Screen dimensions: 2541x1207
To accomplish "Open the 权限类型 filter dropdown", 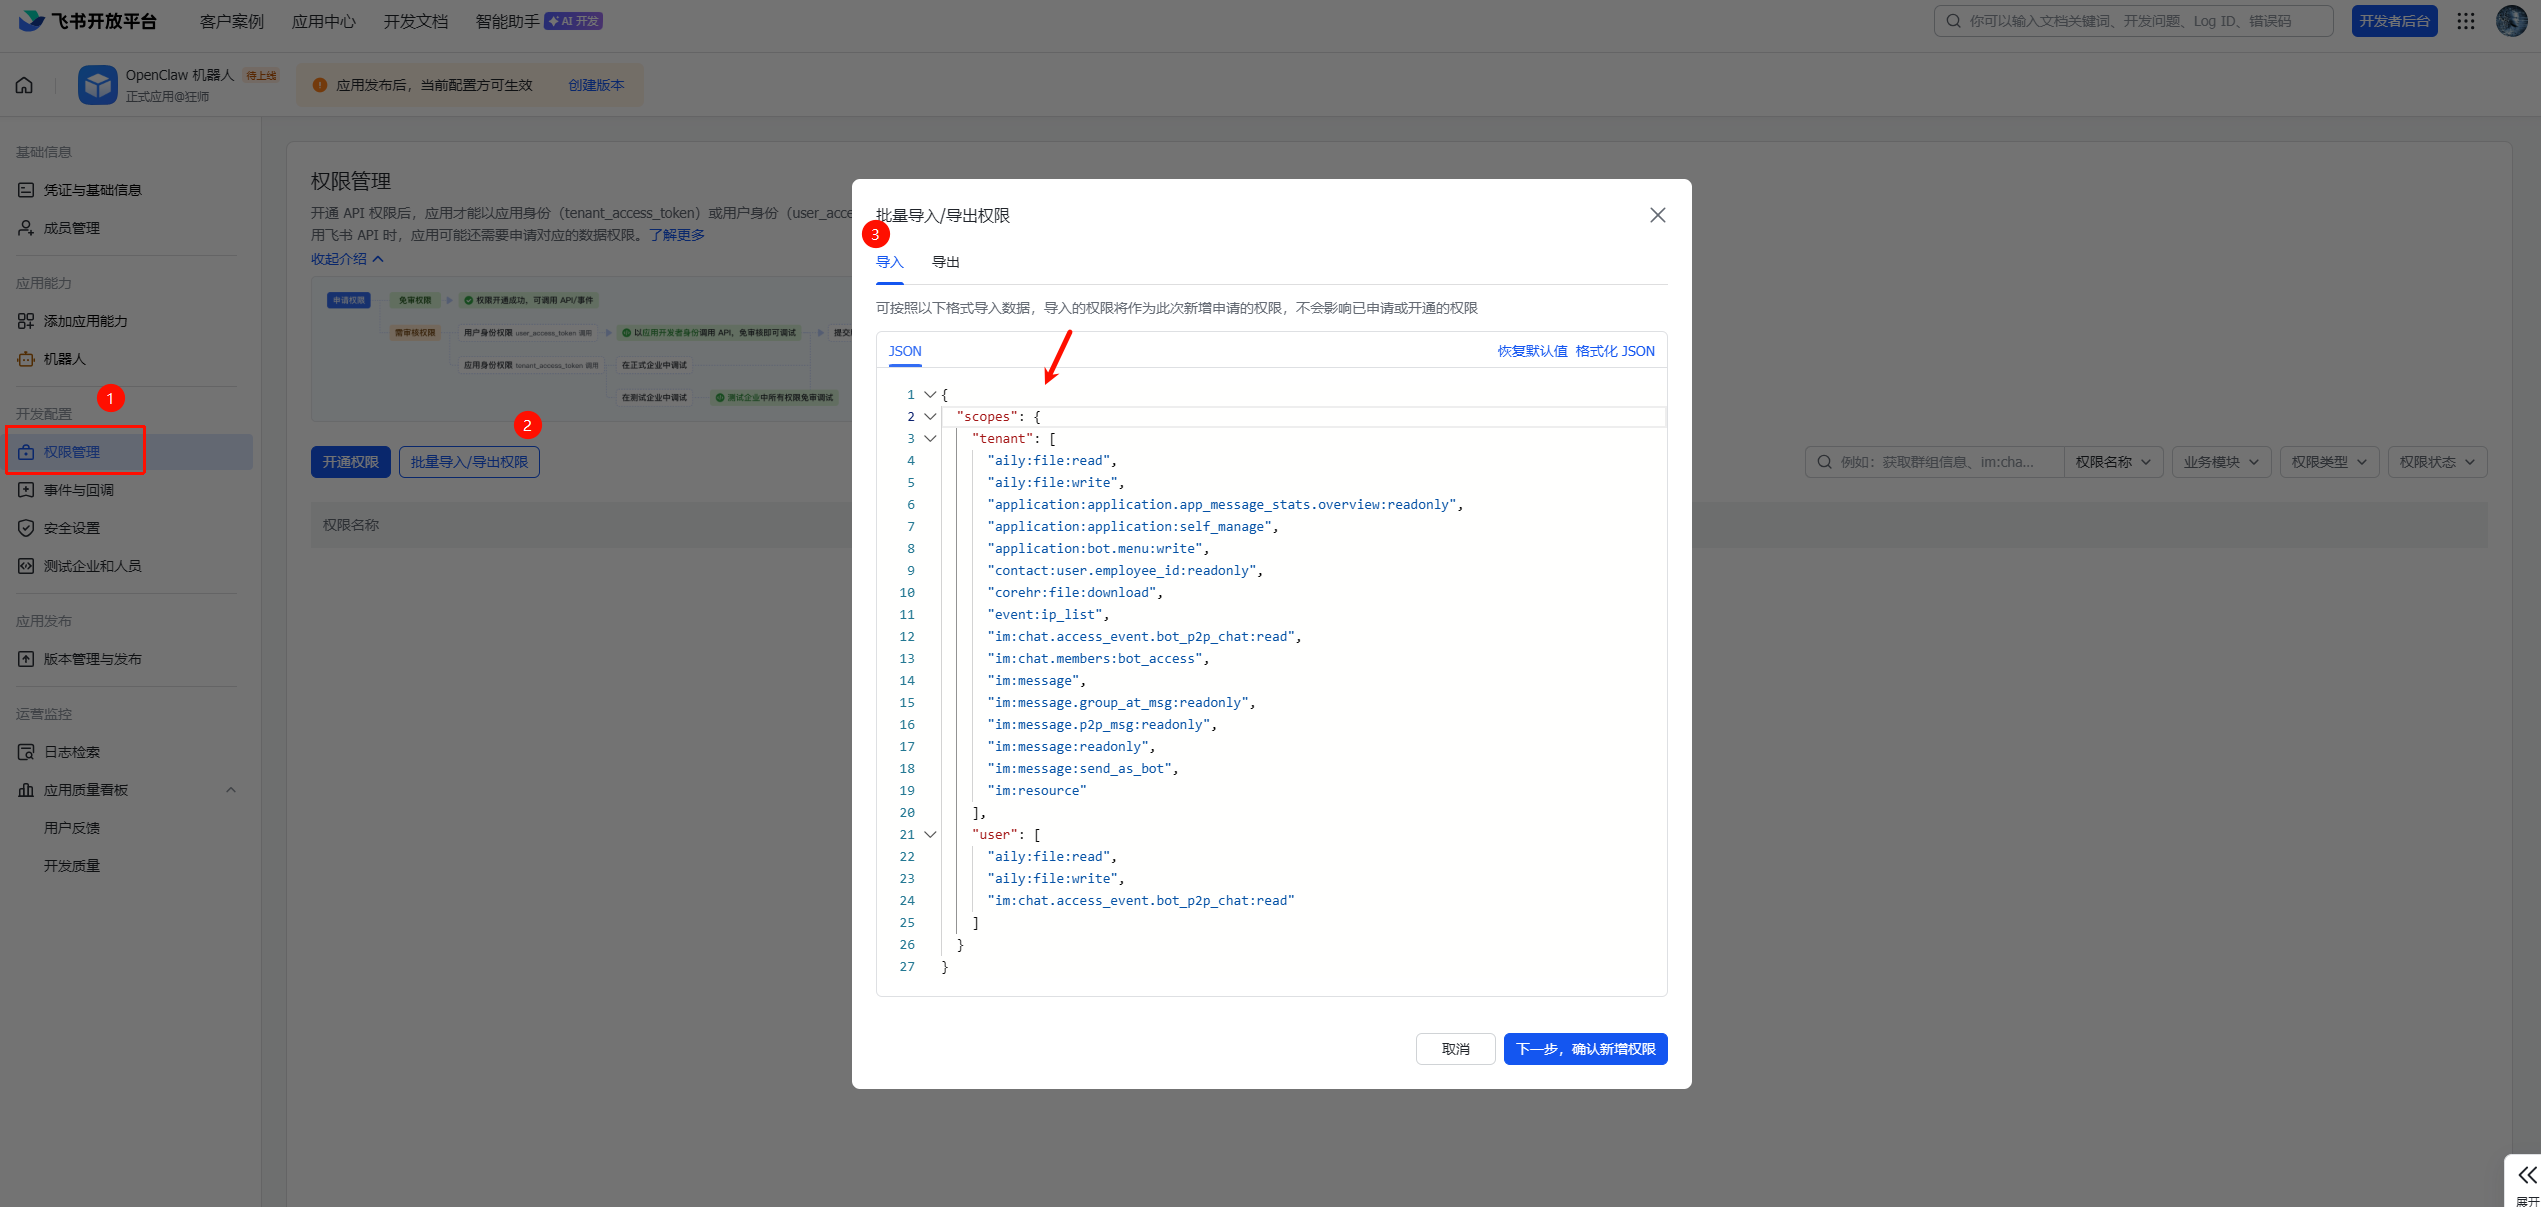I will point(2328,462).
